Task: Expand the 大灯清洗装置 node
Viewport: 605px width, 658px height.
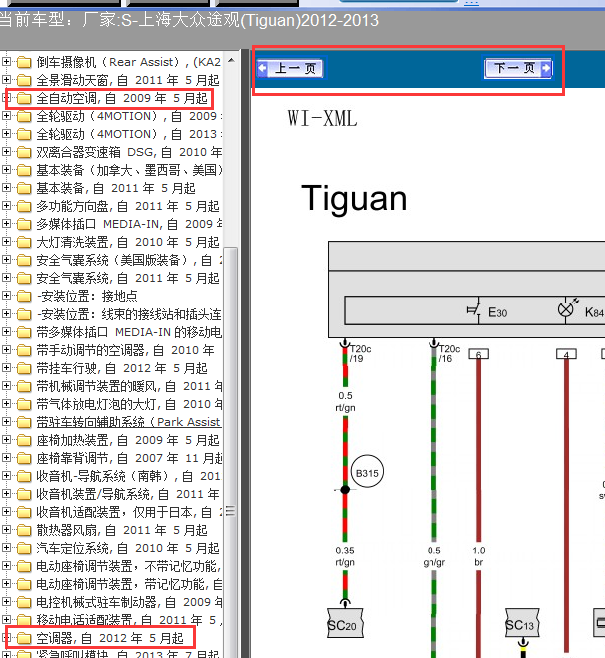Action: coord(6,242)
